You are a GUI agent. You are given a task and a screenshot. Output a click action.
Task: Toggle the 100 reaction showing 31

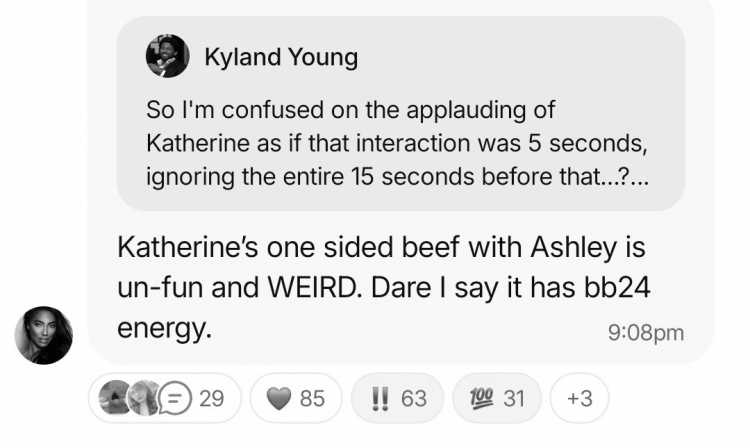tap(497, 398)
